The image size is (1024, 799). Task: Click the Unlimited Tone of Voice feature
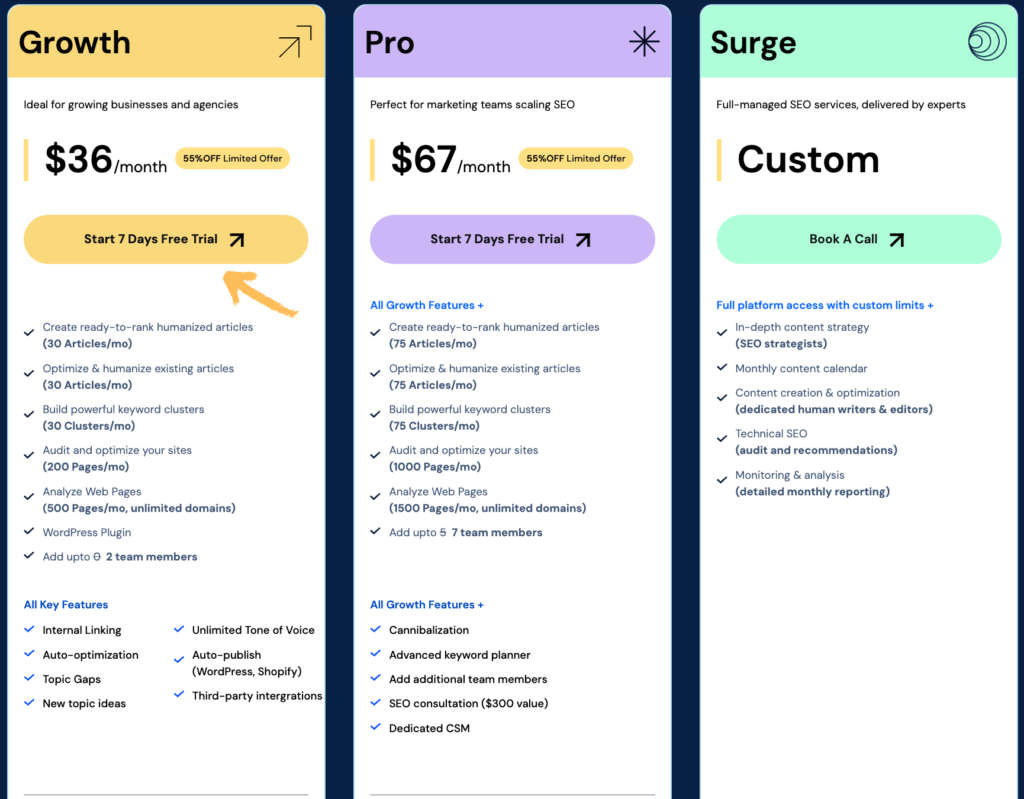click(253, 630)
